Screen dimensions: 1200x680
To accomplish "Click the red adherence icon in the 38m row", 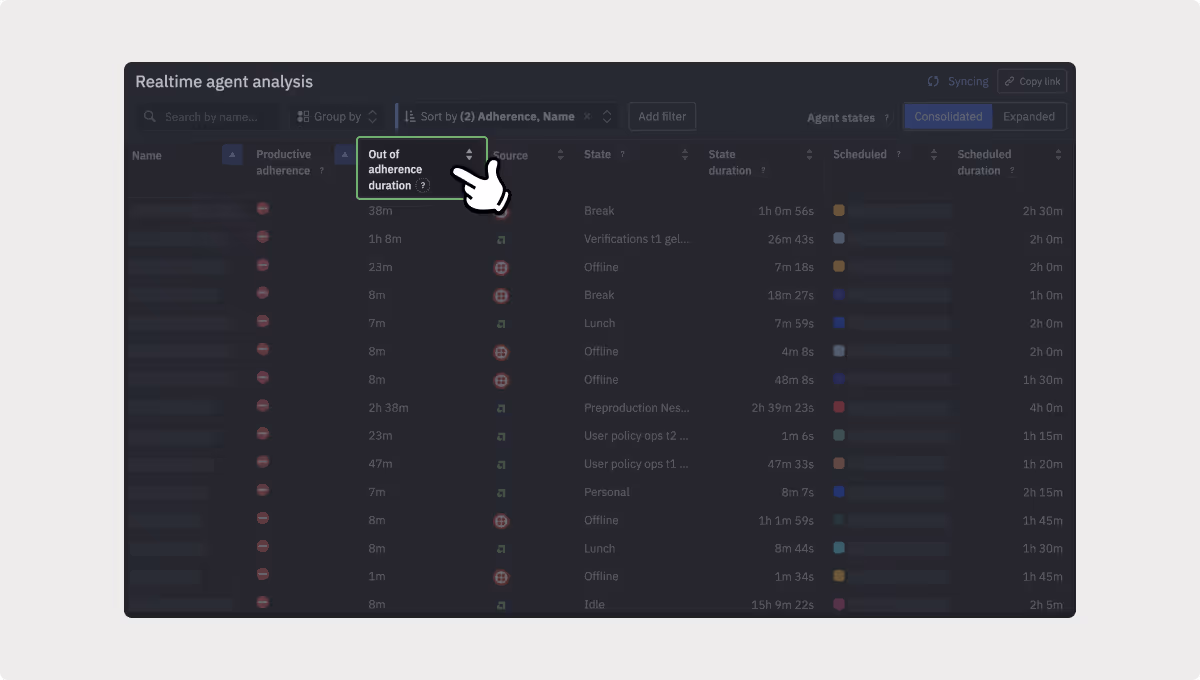I will pyautogui.click(x=262, y=209).
